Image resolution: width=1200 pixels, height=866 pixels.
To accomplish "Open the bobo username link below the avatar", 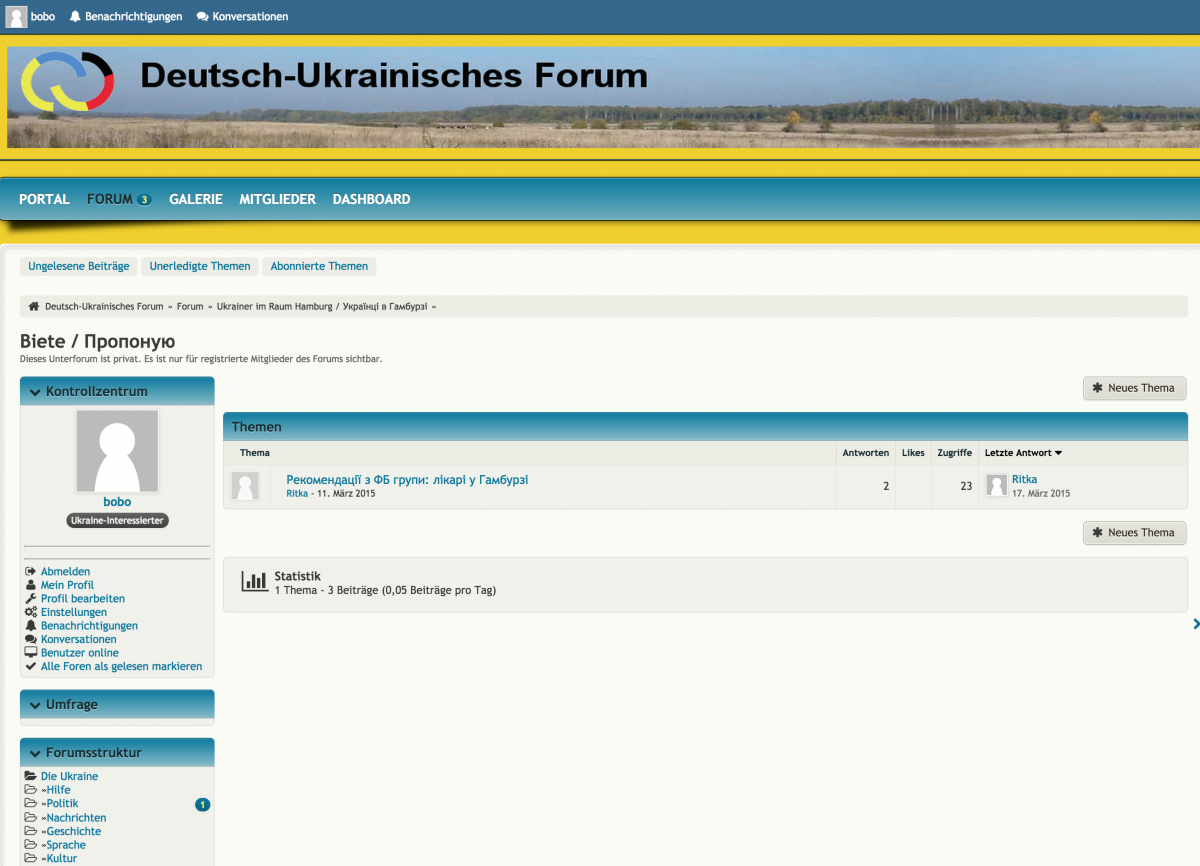I will tap(117, 502).
